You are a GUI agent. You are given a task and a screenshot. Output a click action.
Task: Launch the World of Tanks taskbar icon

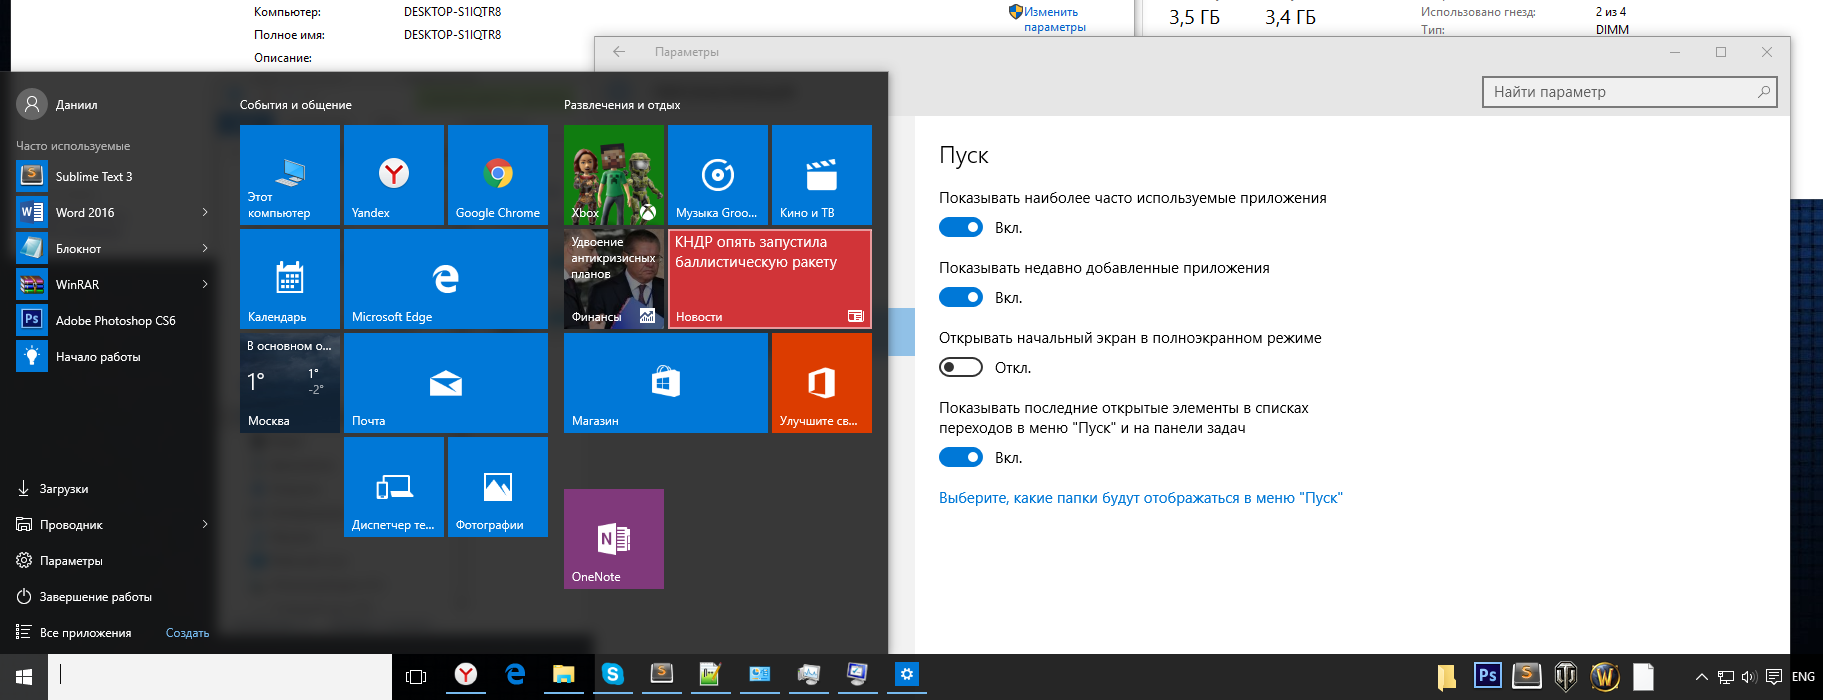point(1566,676)
